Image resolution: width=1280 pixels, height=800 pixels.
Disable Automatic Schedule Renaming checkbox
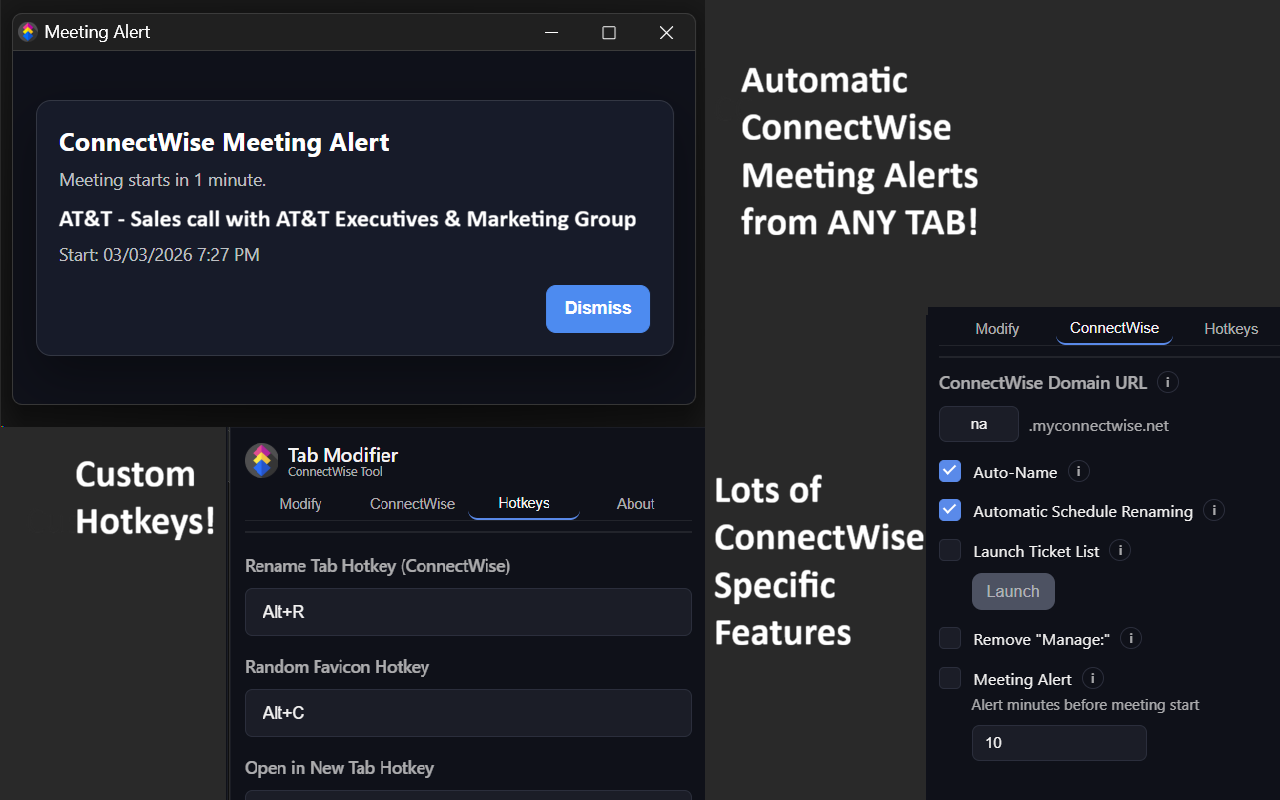tap(950, 511)
